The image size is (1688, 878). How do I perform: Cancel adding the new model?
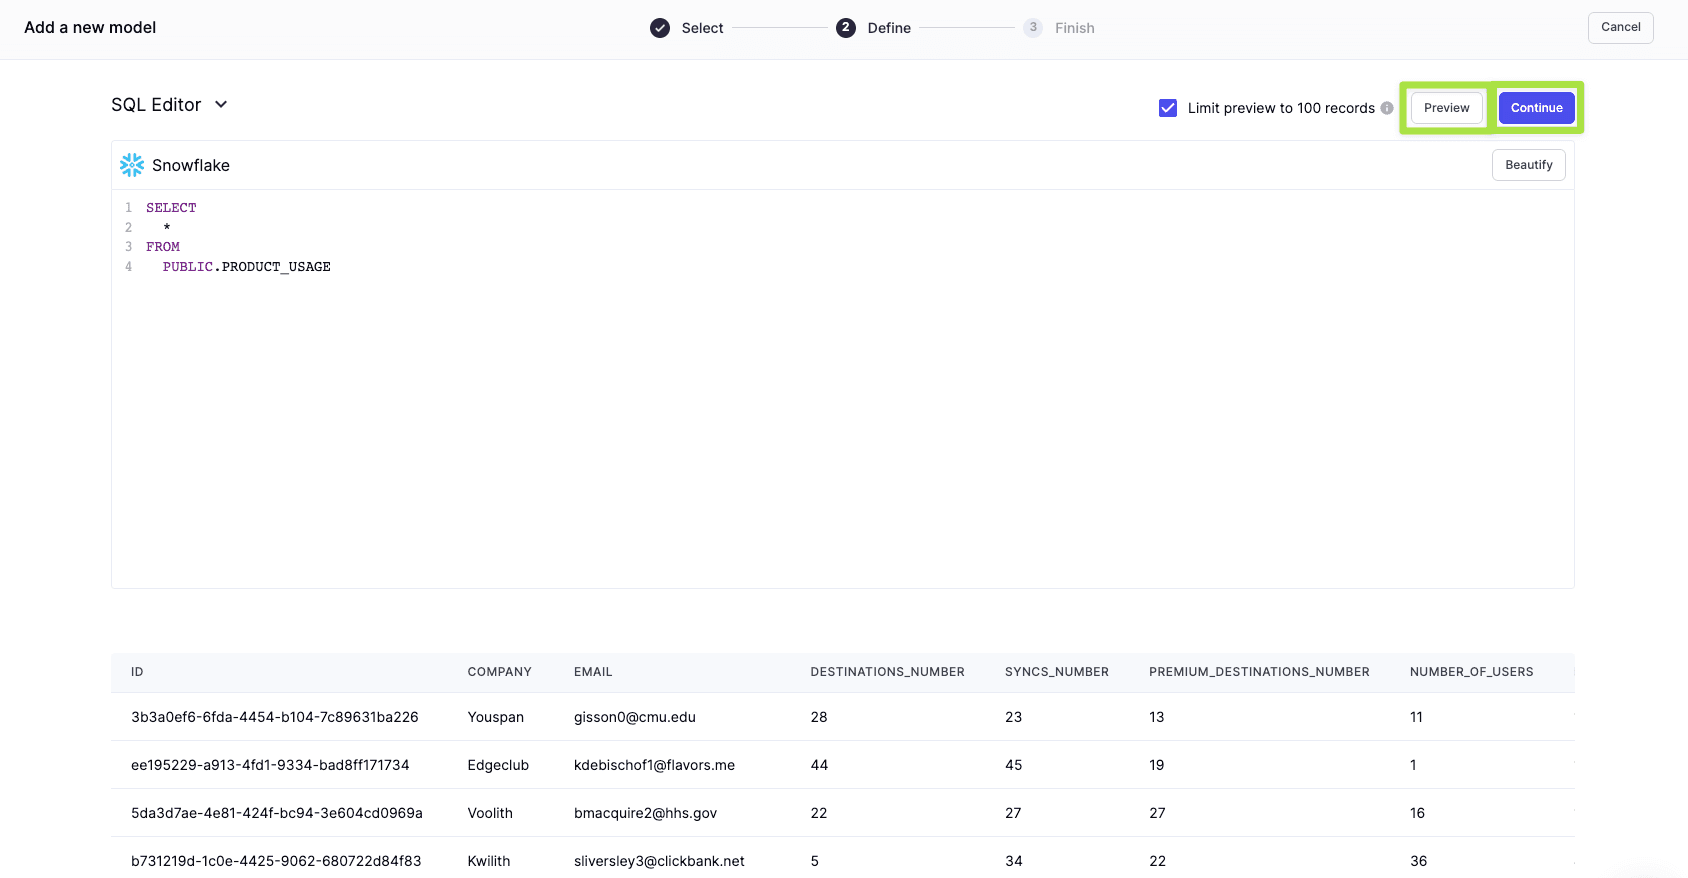(x=1620, y=28)
